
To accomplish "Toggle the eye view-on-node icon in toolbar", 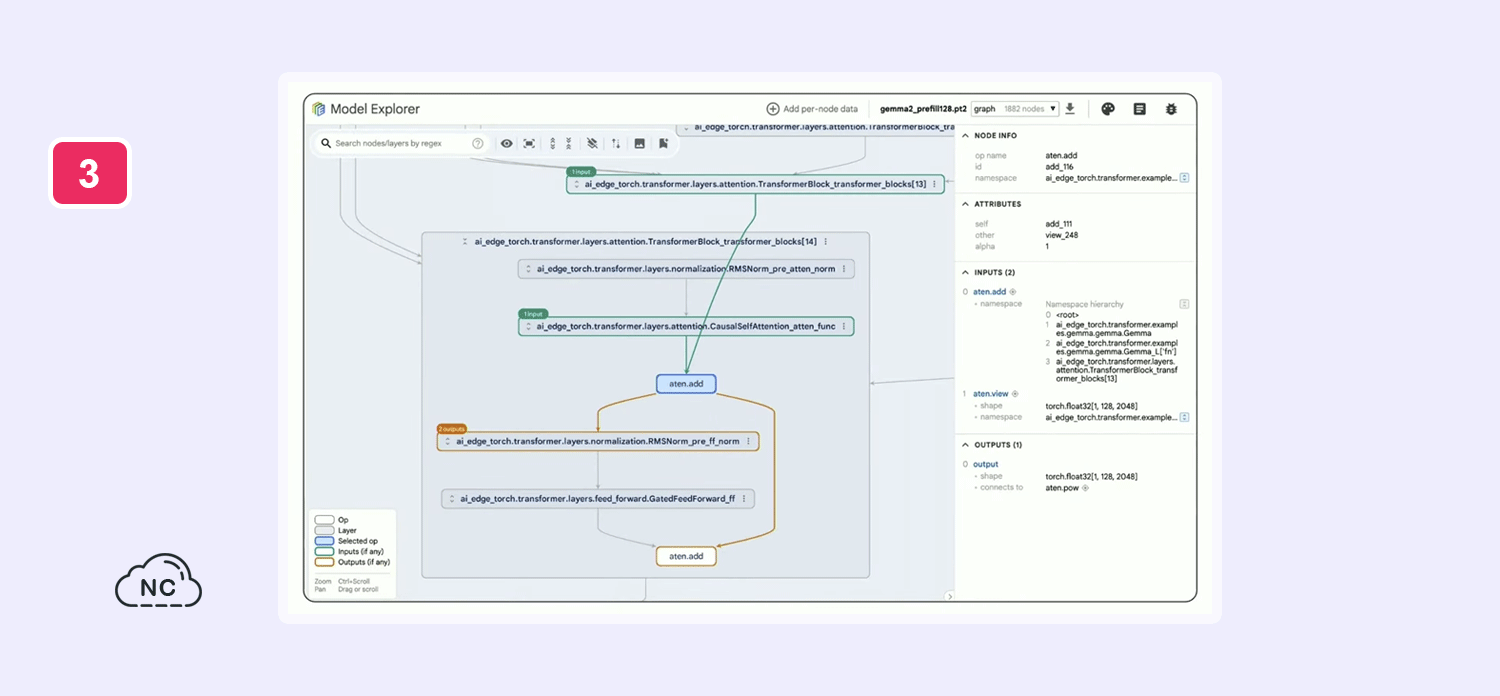I will pos(507,144).
